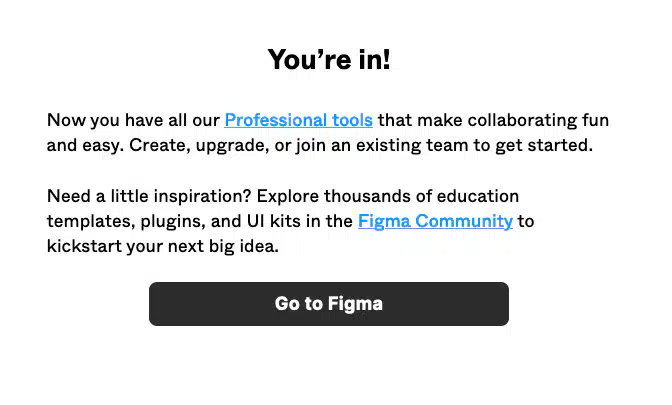Click the phrase "Explore thousands of education"
The image size is (672, 405).
coord(387,197)
